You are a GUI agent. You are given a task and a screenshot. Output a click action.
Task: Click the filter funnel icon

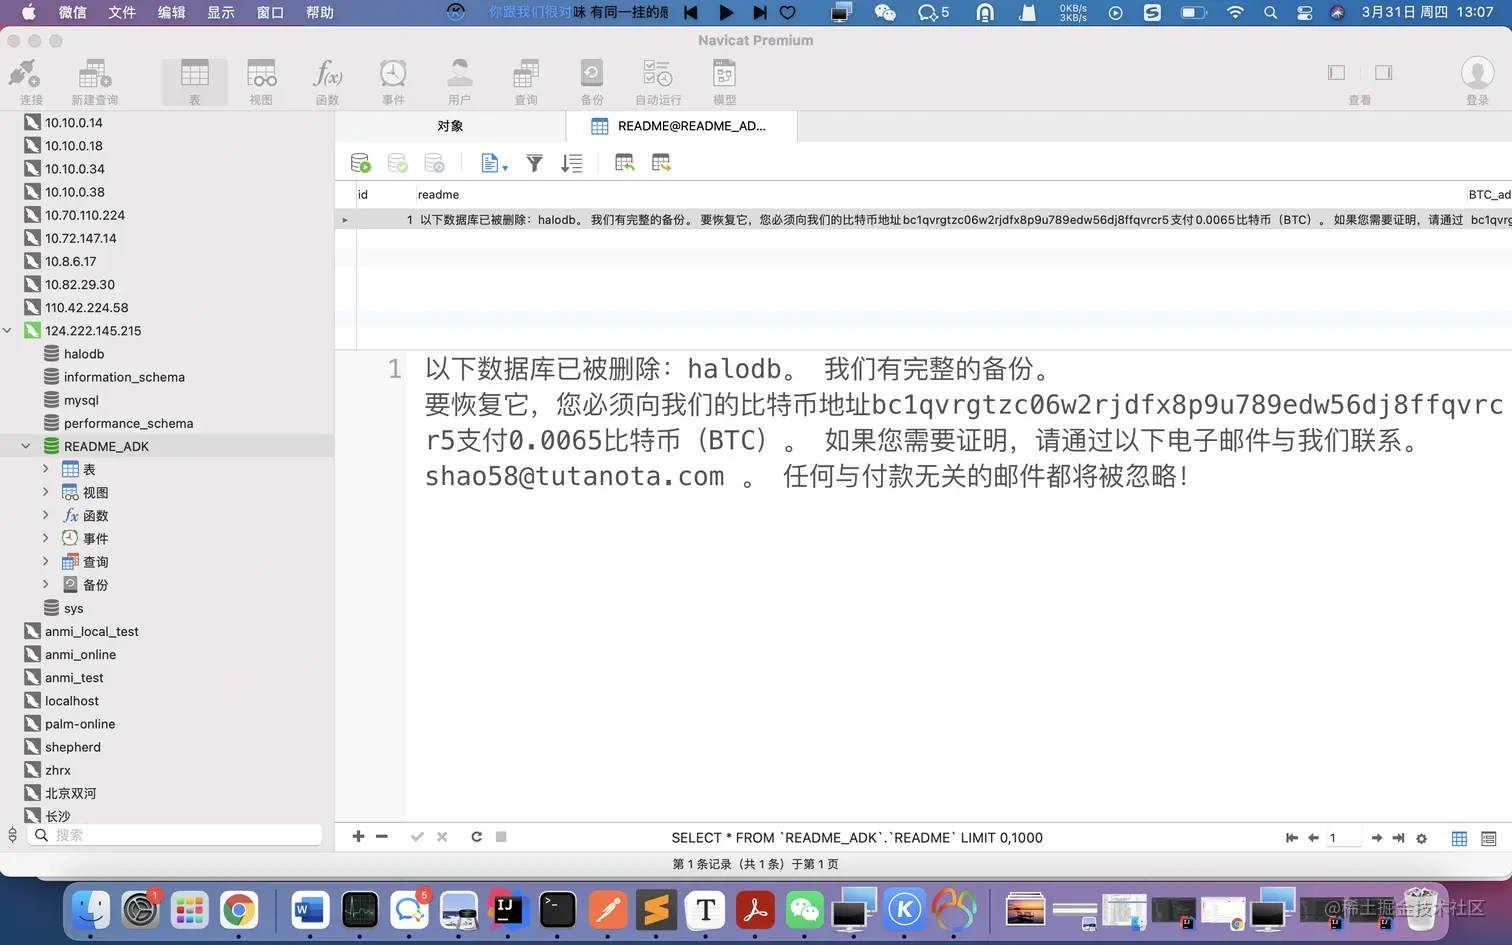[535, 163]
